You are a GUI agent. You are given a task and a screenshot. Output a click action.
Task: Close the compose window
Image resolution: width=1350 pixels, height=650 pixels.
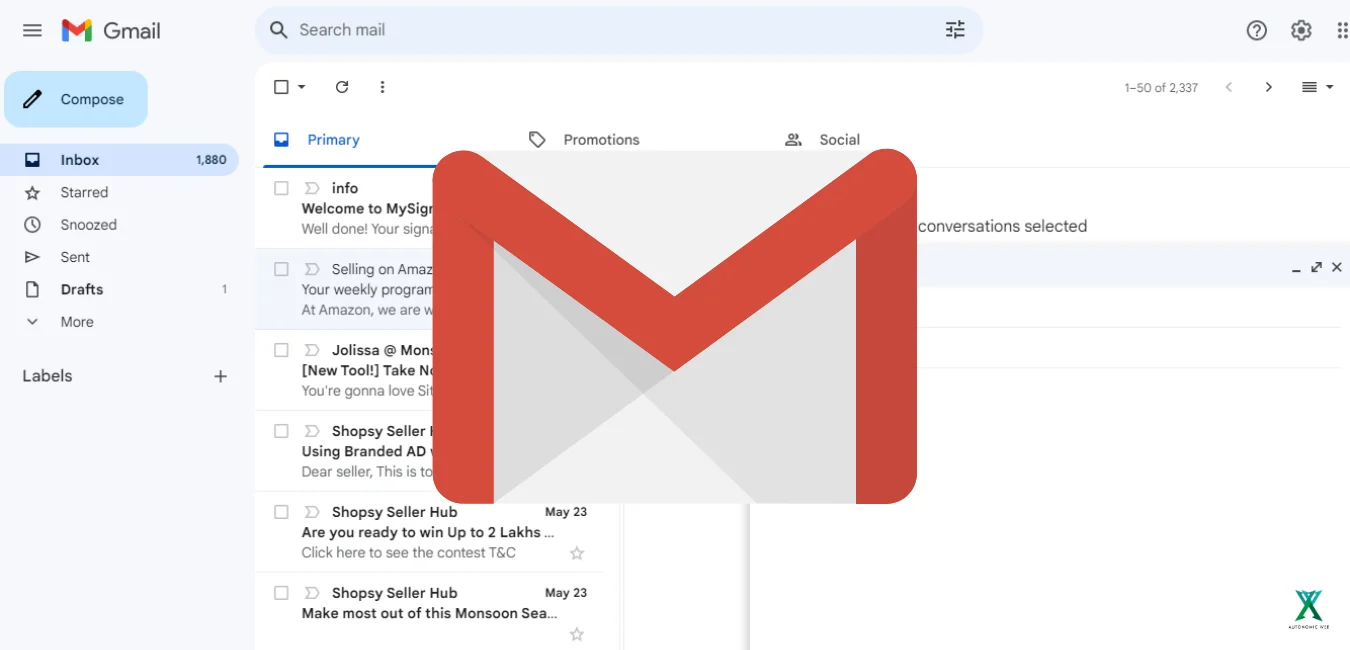(1337, 267)
